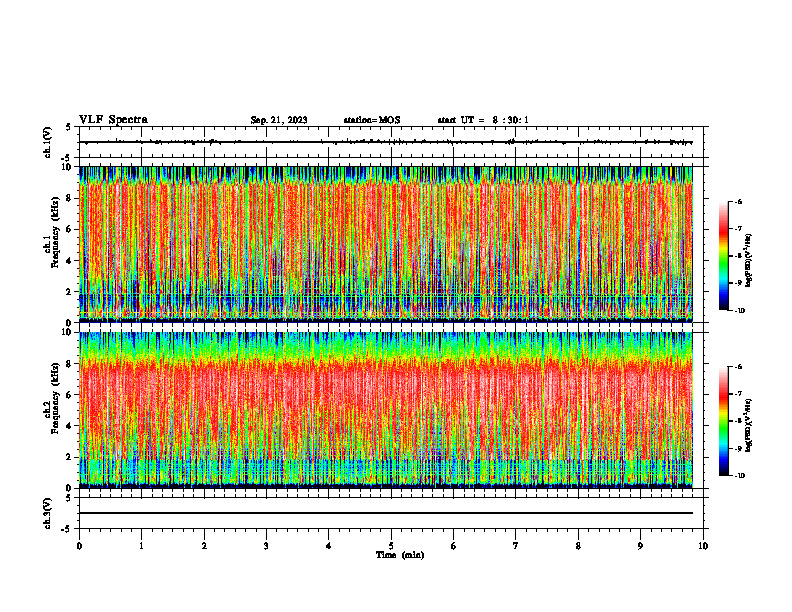792x612 pixels.
Task: Click the time axis tick label '8'
Action: 578,546
